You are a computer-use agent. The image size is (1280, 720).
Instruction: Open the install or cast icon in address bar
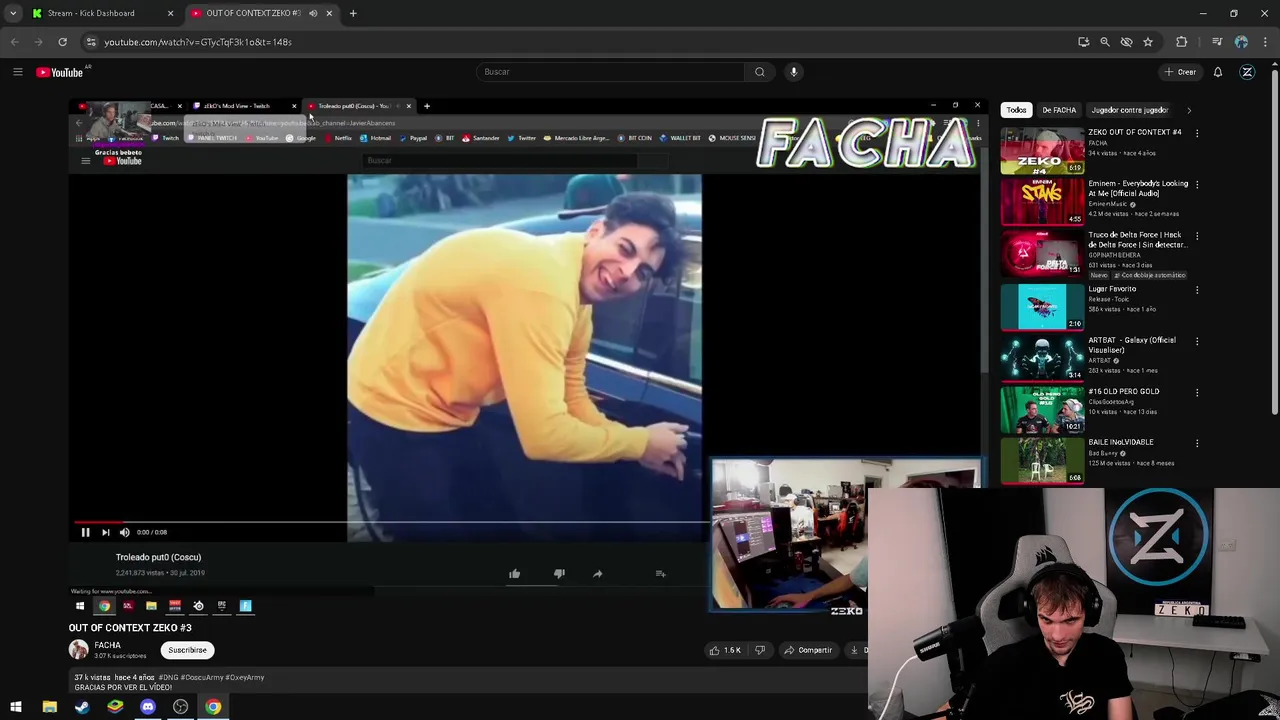pyautogui.click(x=1084, y=42)
